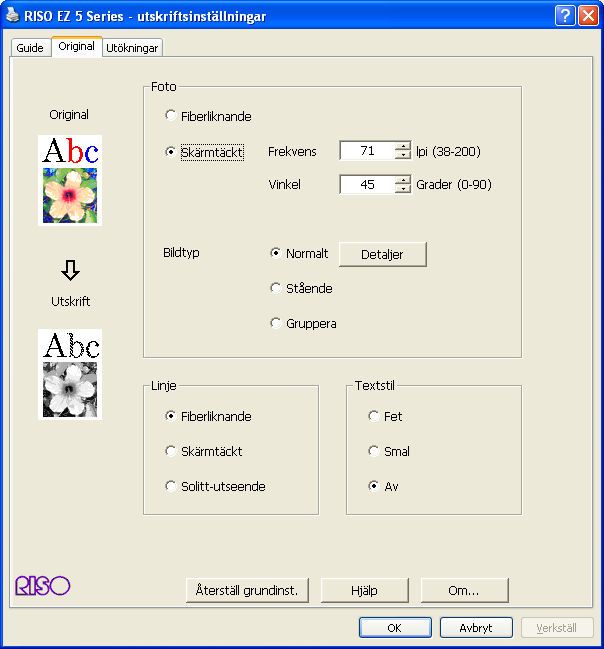Select Skärmtäckt in the Foto group
The width and height of the screenshot is (604, 649).
(x=205, y=152)
